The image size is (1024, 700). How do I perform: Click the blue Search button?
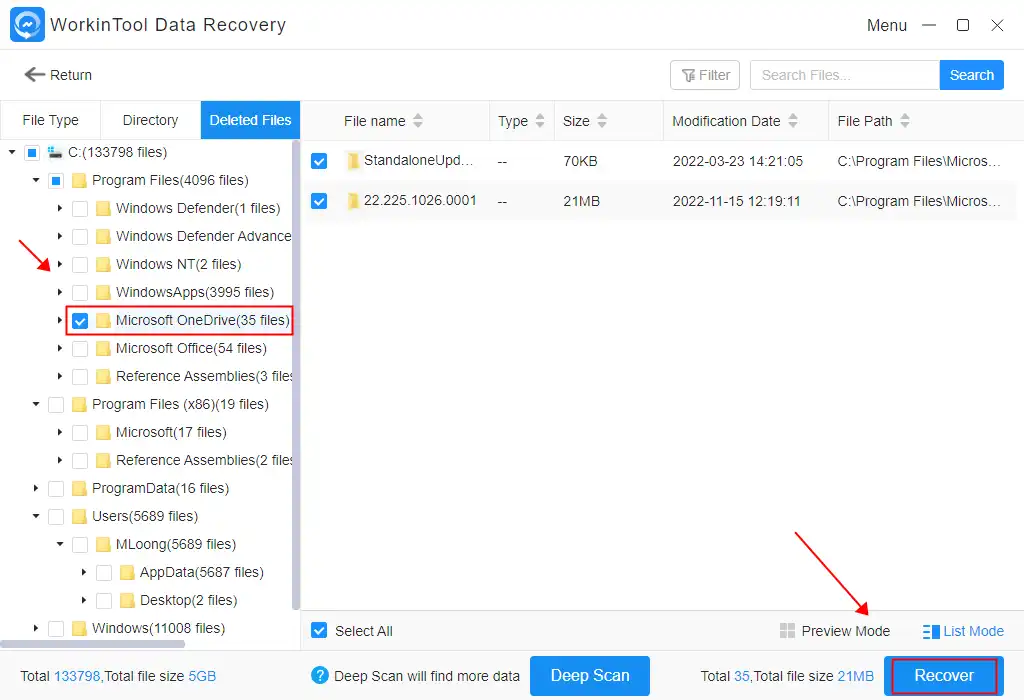point(972,75)
